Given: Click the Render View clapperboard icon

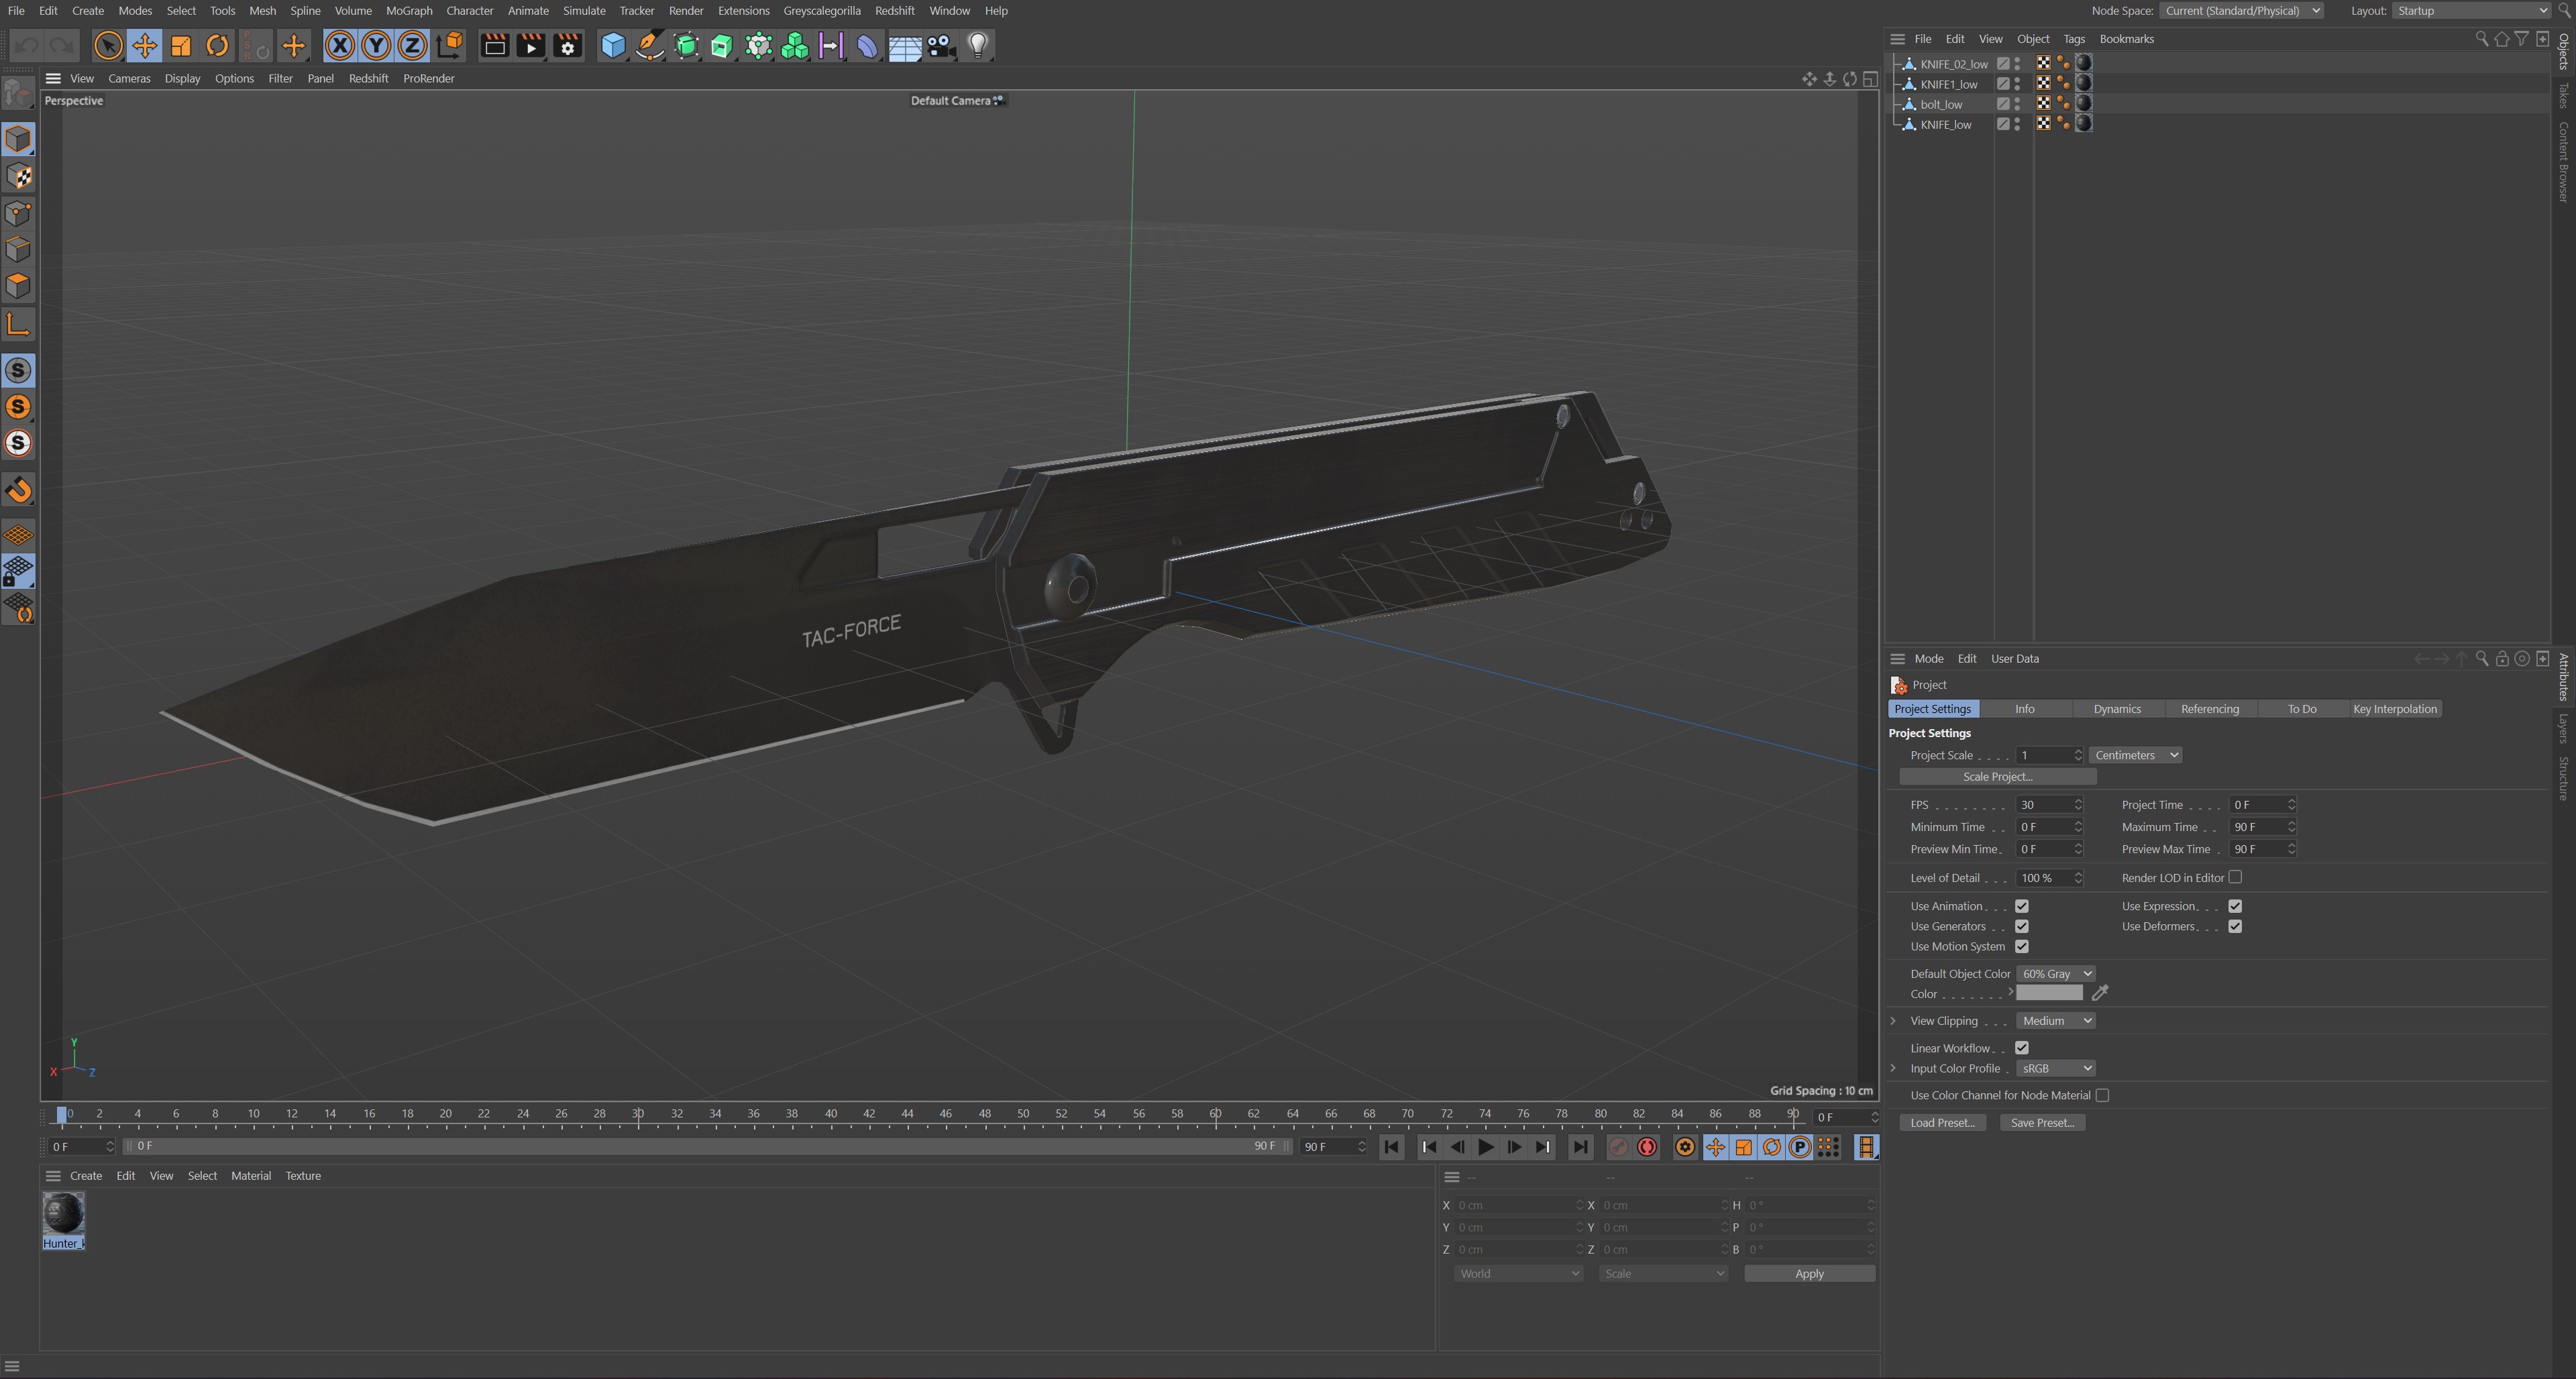Looking at the screenshot, I should 494,46.
